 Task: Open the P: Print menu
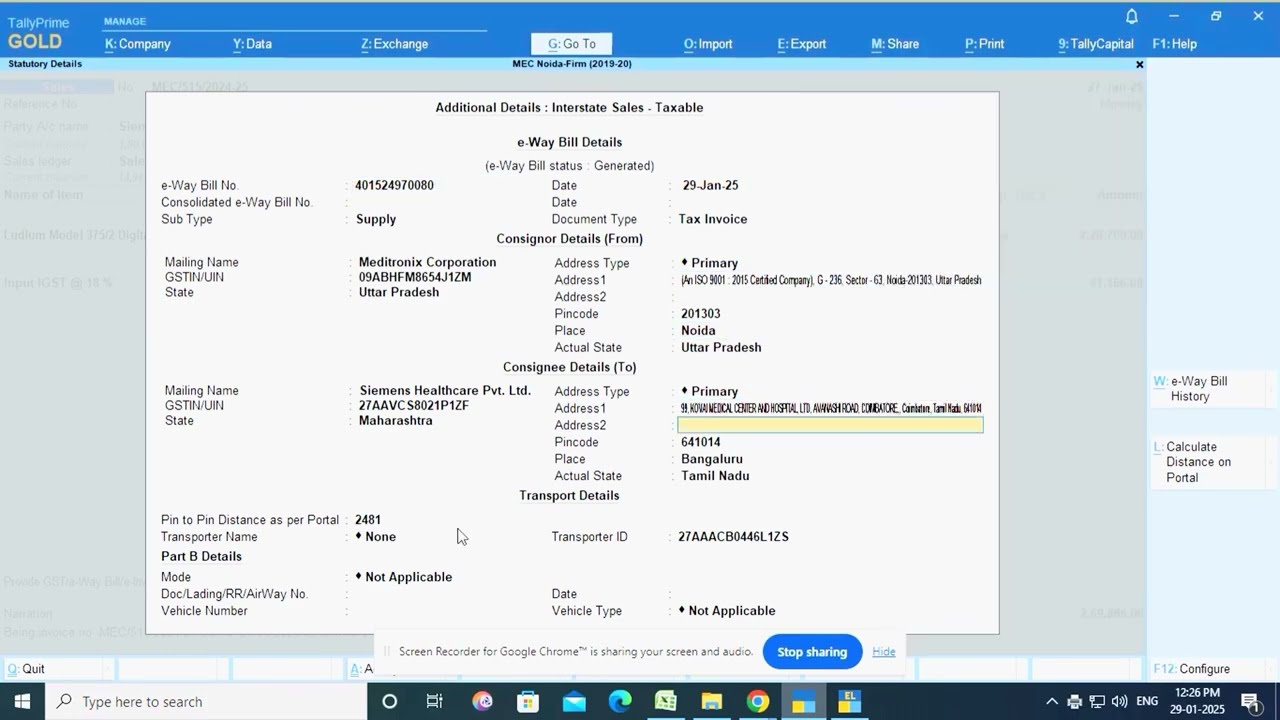click(x=985, y=44)
